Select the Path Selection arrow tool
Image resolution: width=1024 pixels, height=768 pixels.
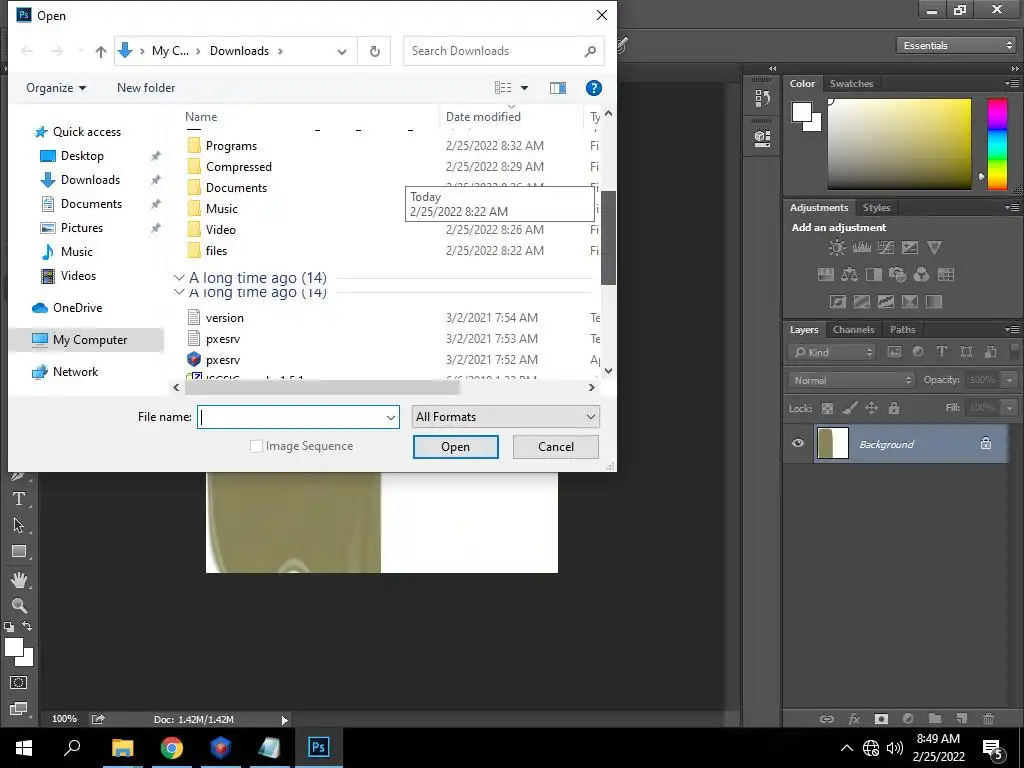pos(18,525)
